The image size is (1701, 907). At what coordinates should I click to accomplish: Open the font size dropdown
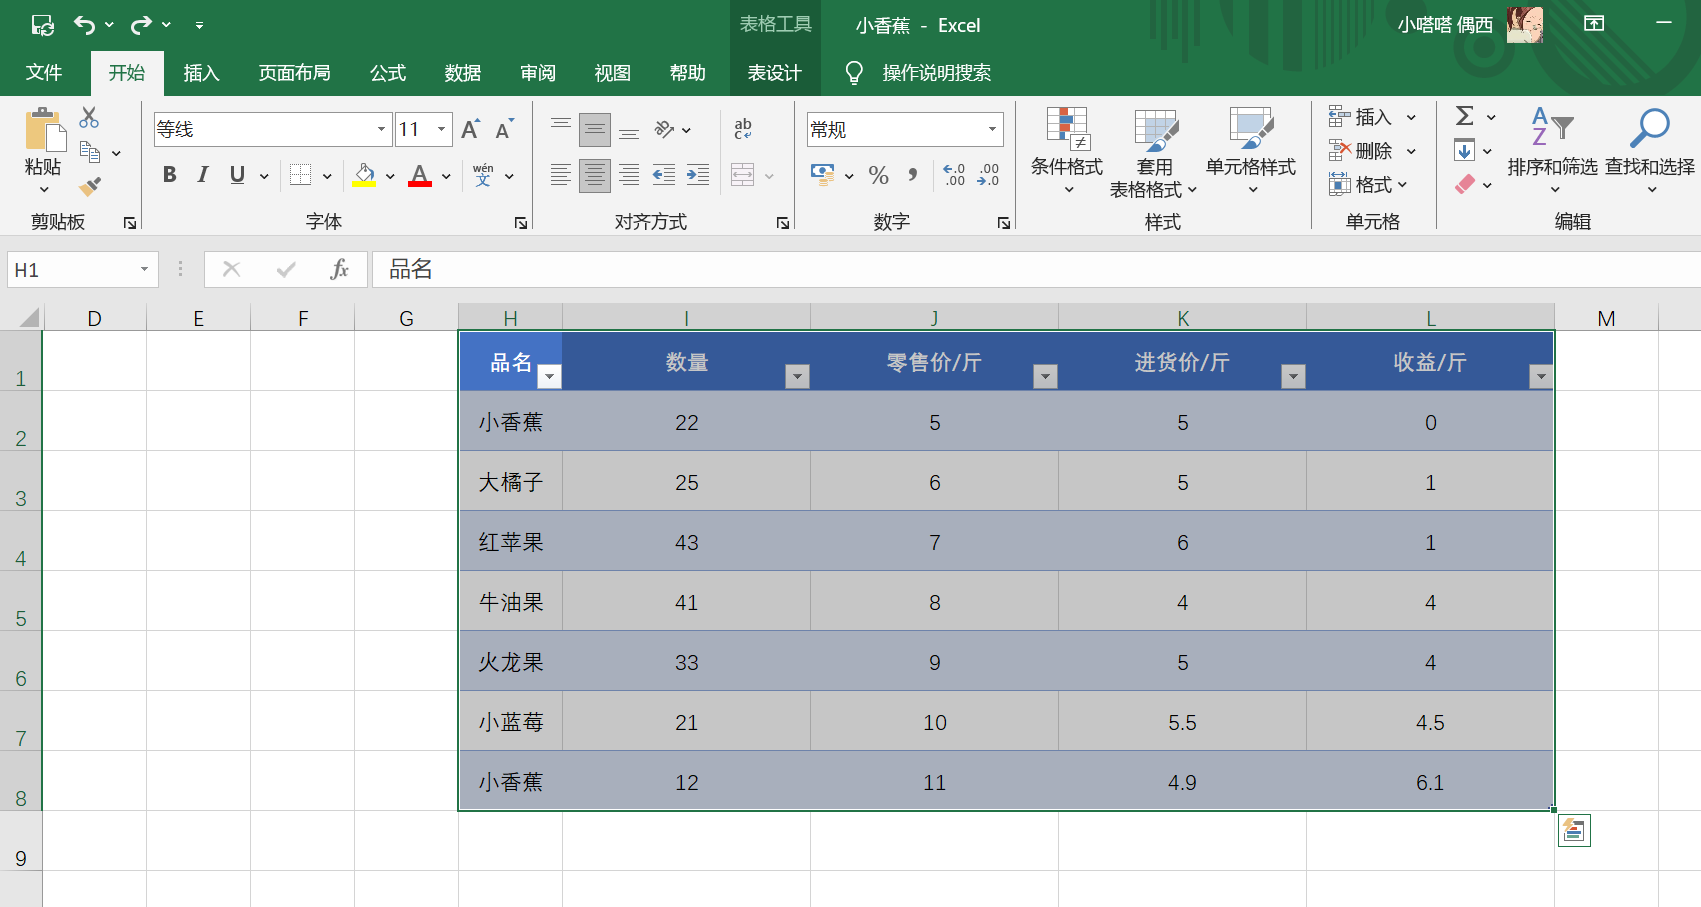pos(440,129)
